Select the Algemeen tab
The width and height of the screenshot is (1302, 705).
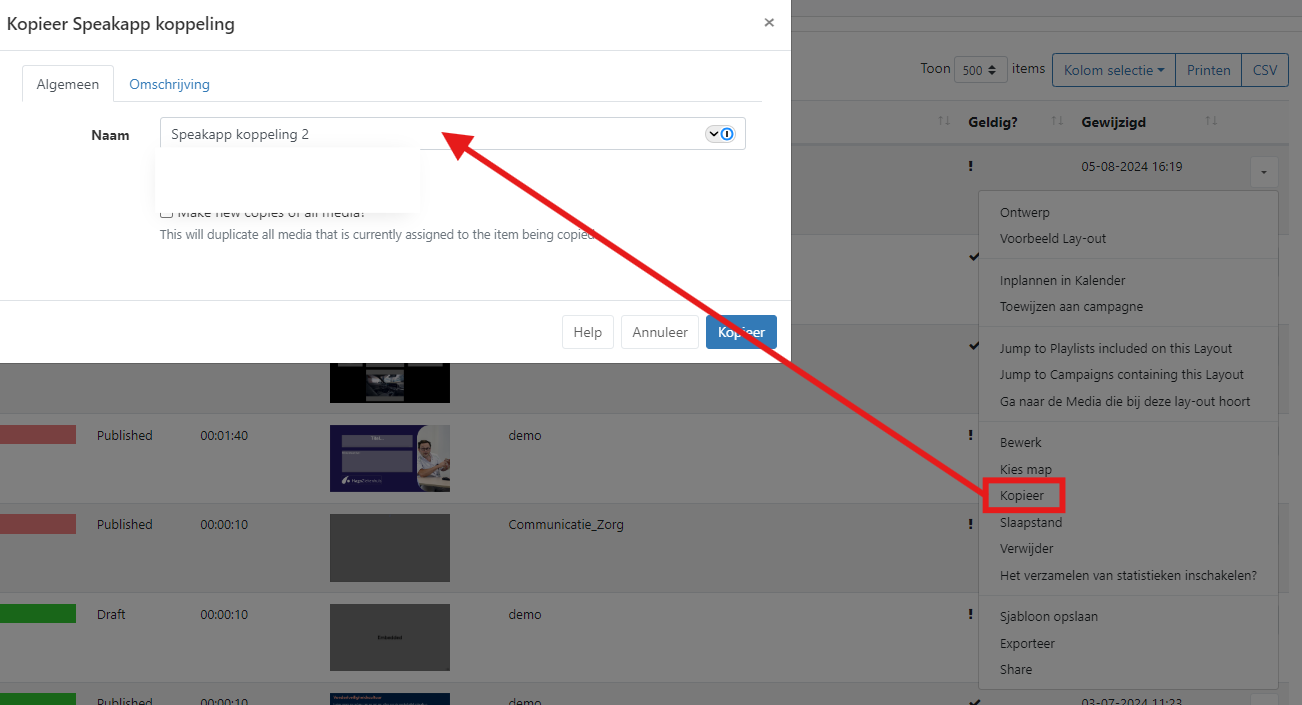click(68, 84)
